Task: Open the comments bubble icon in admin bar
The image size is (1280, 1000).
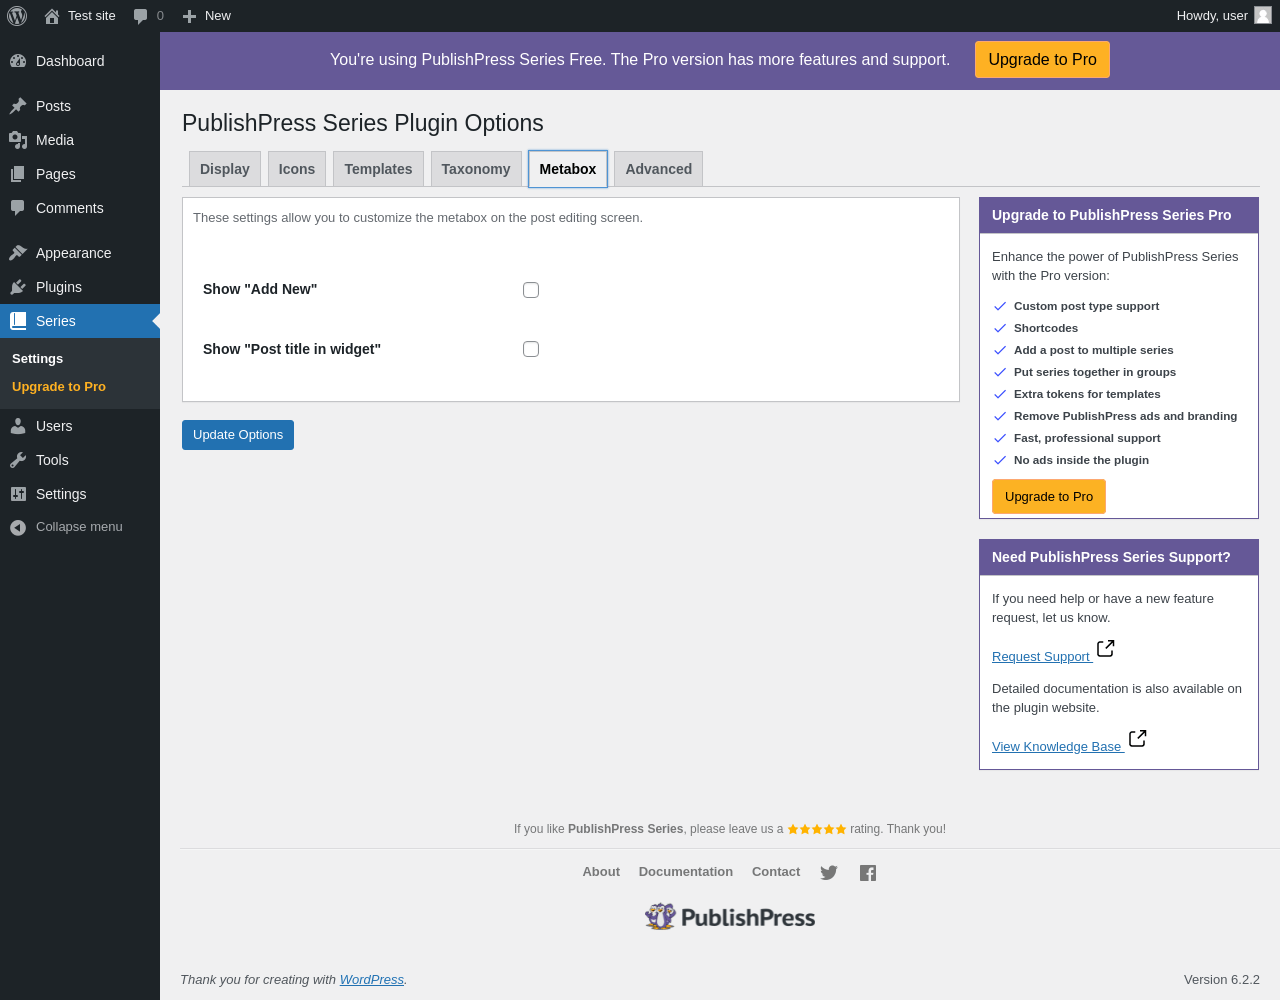Action: click(141, 16)
